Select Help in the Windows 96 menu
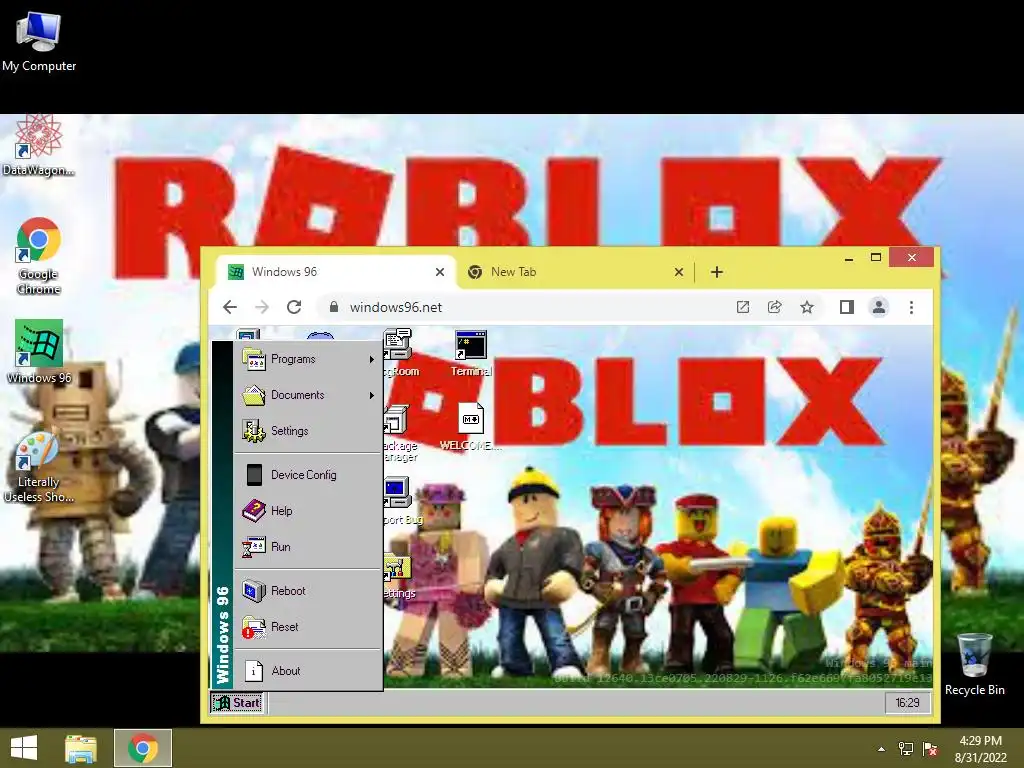Viewport: 1024px width, 768px height. 308,511
